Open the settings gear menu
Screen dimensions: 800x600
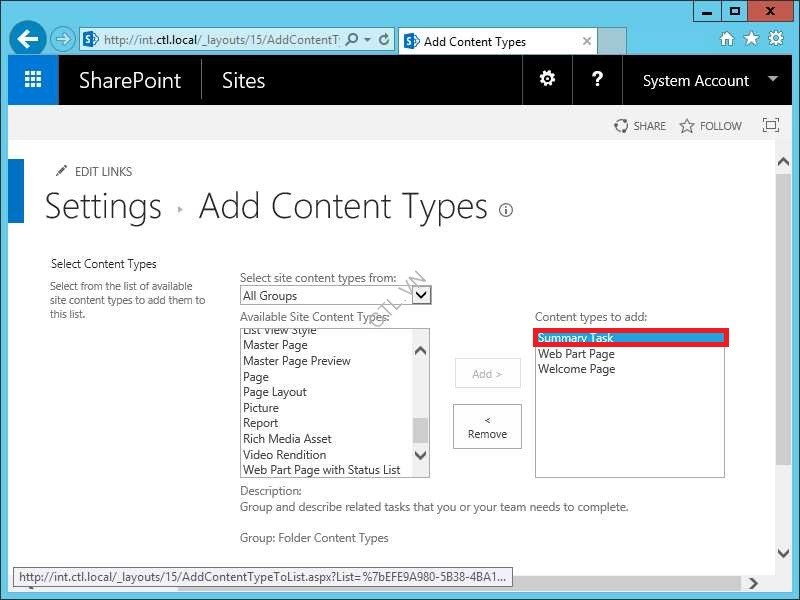click(x=547, y=80)
